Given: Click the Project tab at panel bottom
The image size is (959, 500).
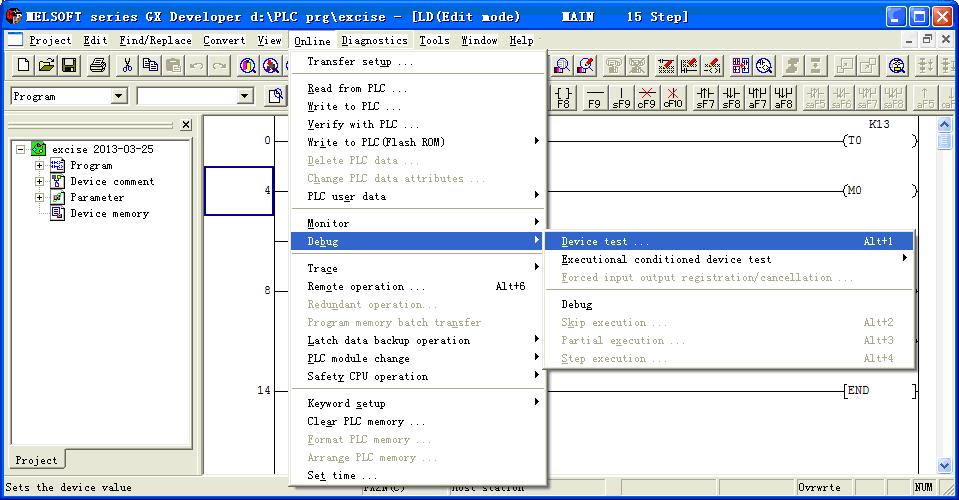Looking at the screenshot, I should click(x=36, y=460).
